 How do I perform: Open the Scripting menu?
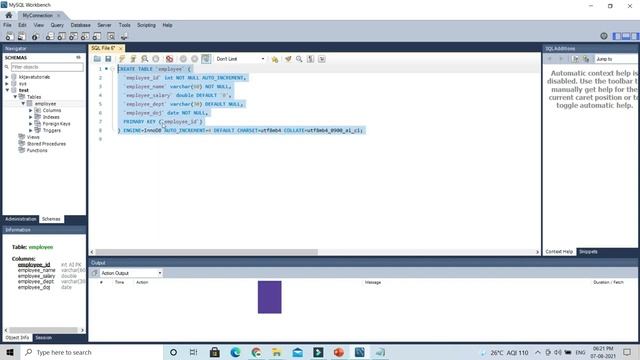click(146, 25)
